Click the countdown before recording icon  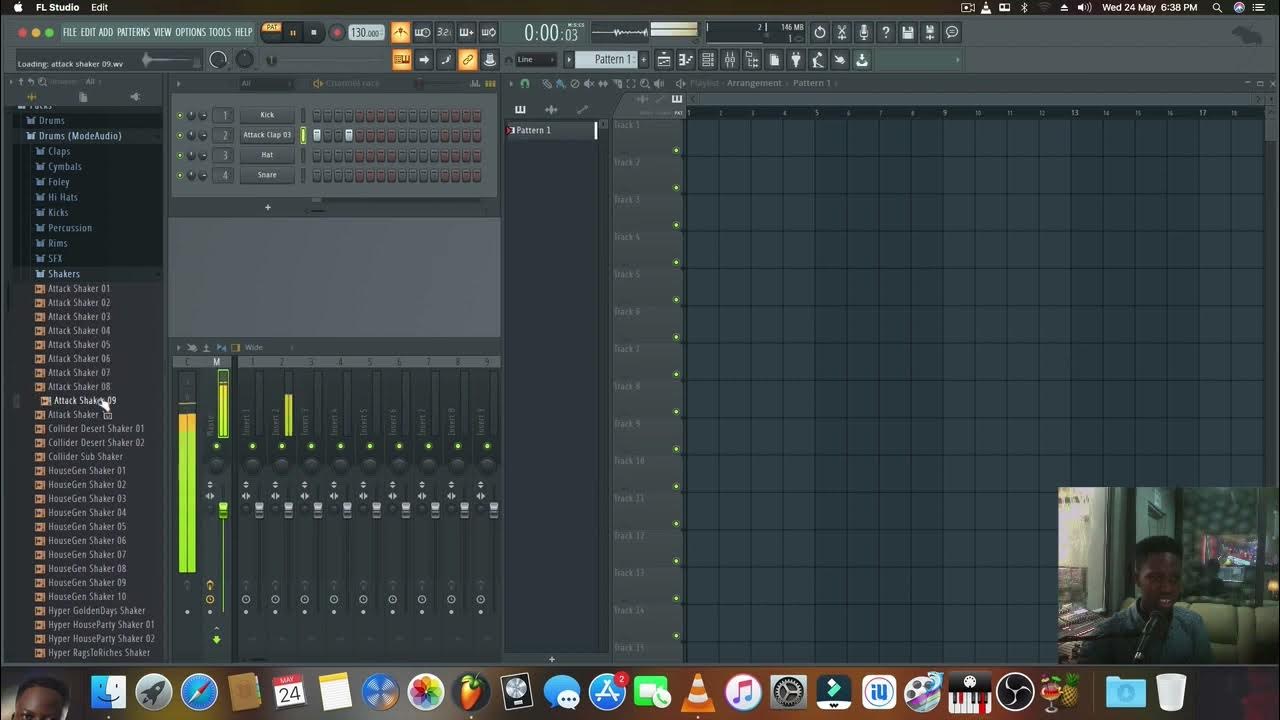444,33
